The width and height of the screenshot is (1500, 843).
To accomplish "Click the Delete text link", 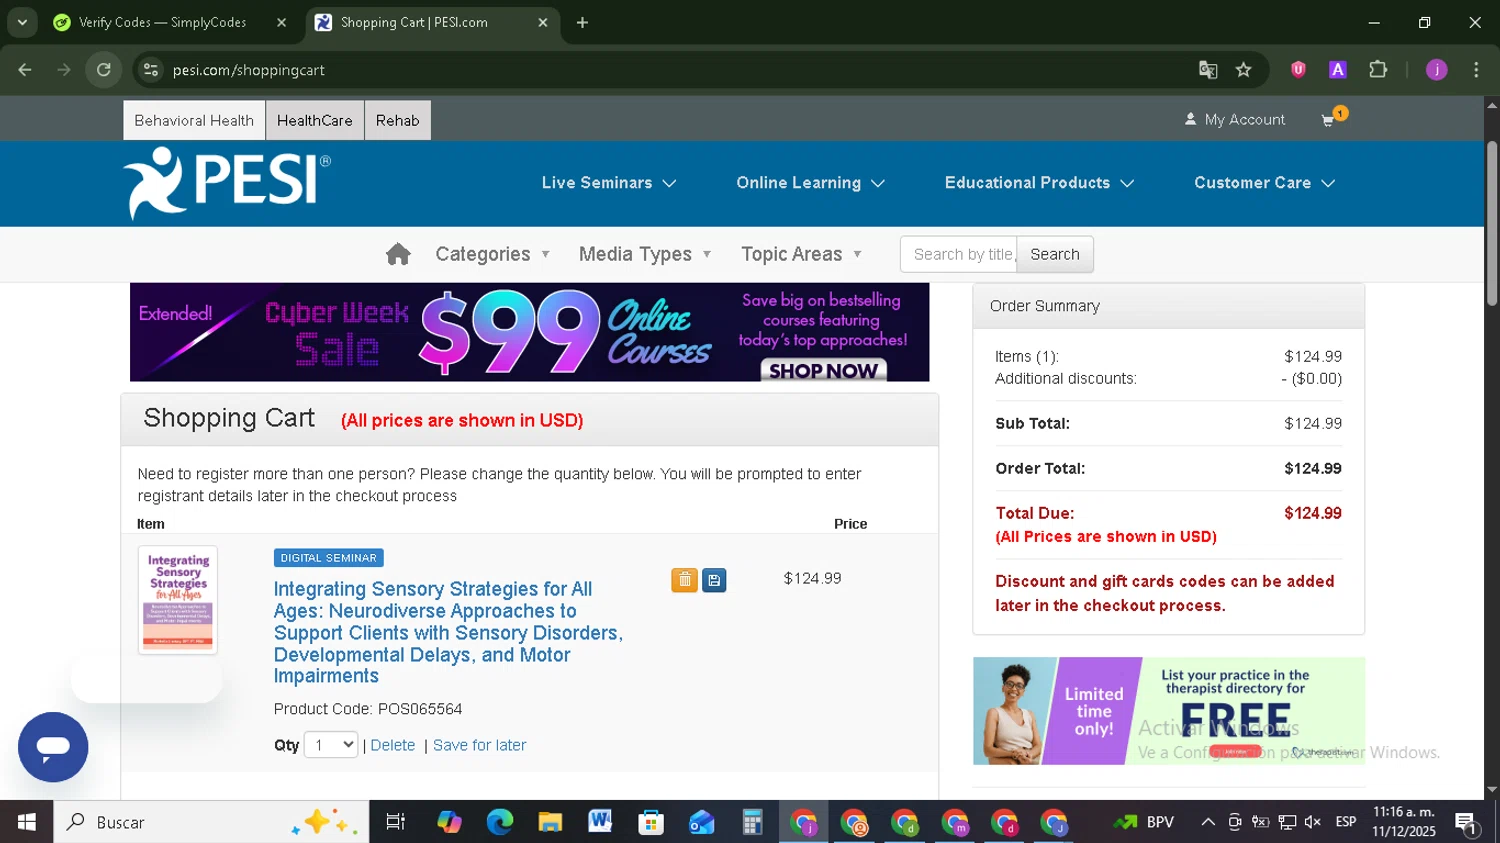I will click(x=393, y=745).
